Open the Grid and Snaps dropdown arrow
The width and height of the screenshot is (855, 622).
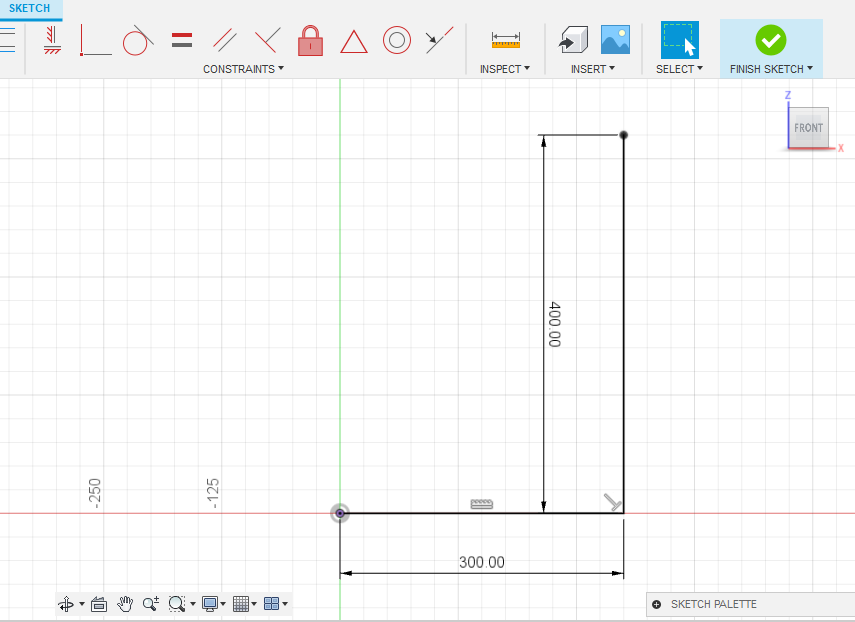254,604
